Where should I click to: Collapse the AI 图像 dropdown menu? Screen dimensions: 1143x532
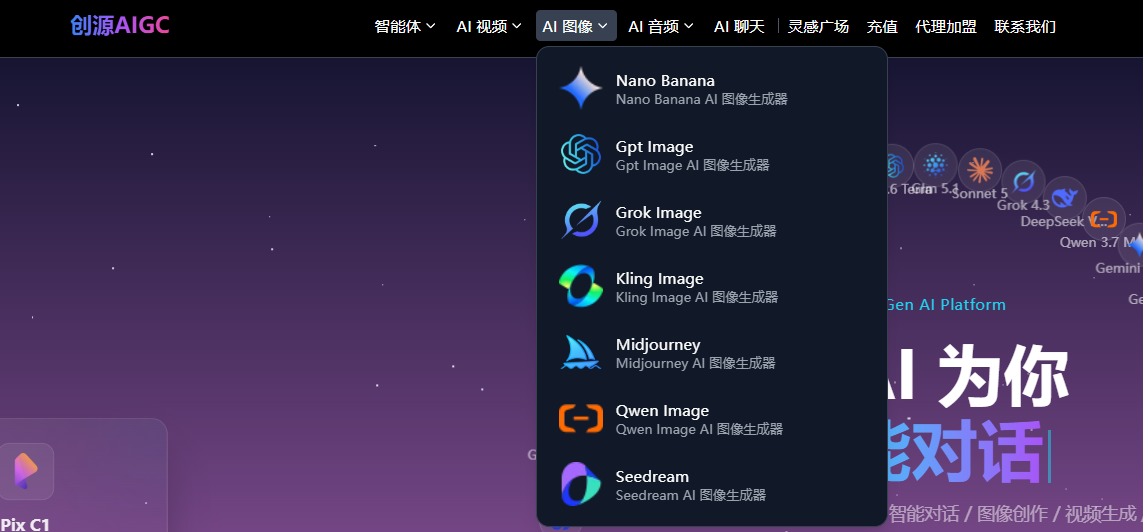coord(576,26)
